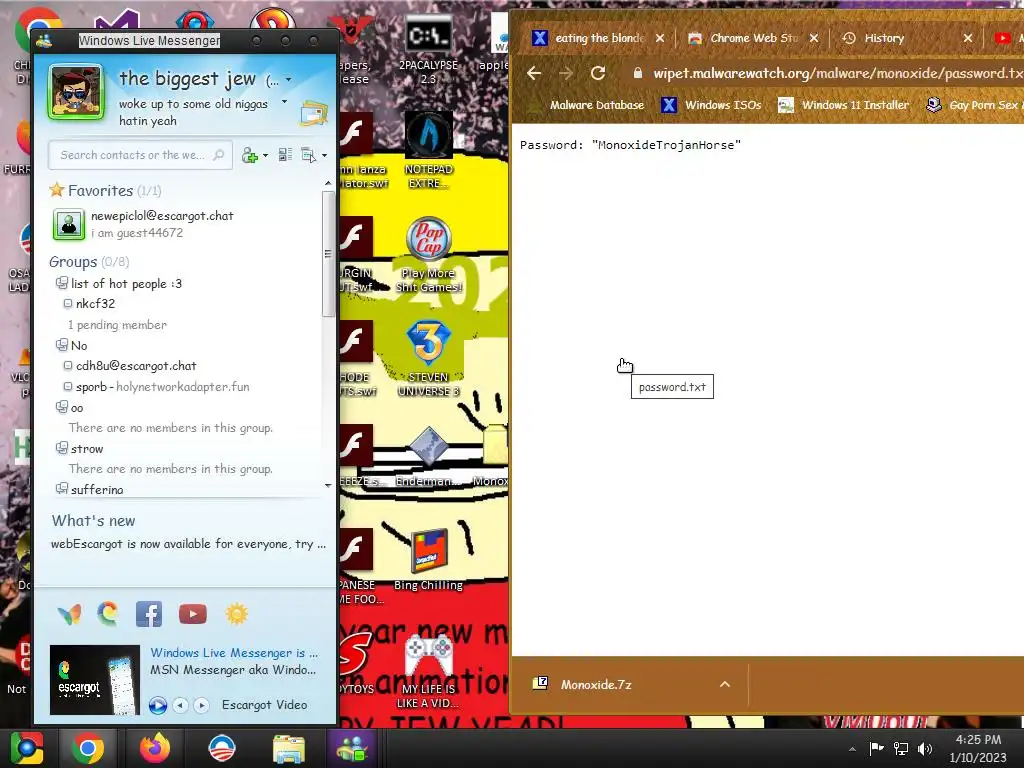Click the Bing Chilling desktop icon
1024x768 pixels.
click(x=428, y=560)
